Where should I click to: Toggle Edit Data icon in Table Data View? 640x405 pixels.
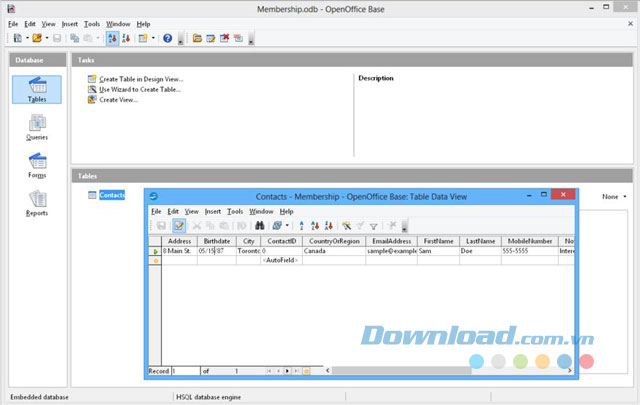[179, 226]
